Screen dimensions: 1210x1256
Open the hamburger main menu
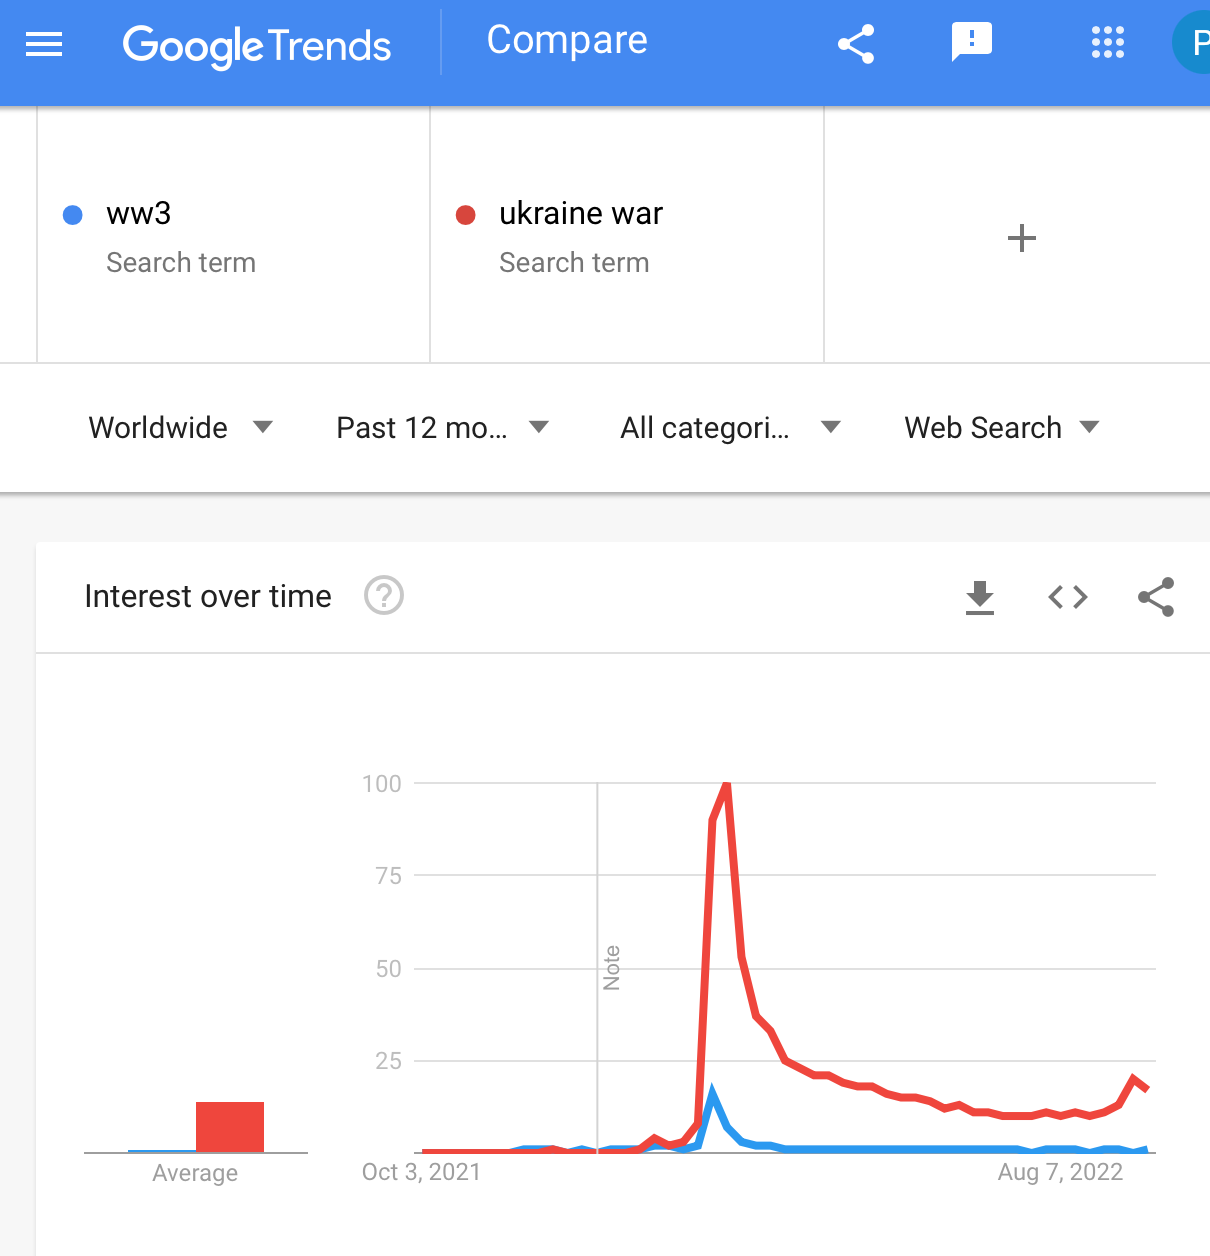[44, 44]
